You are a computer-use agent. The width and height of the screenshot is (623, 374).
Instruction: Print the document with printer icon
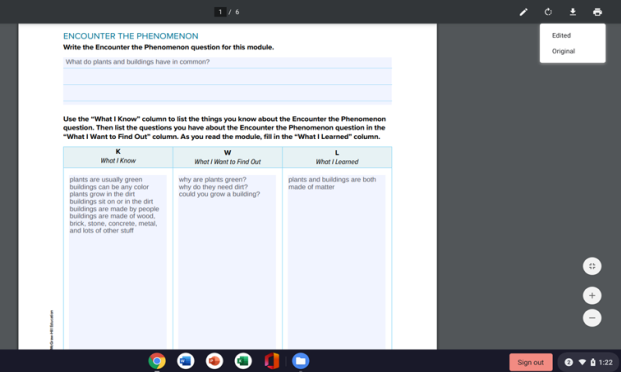pos(597,12)
